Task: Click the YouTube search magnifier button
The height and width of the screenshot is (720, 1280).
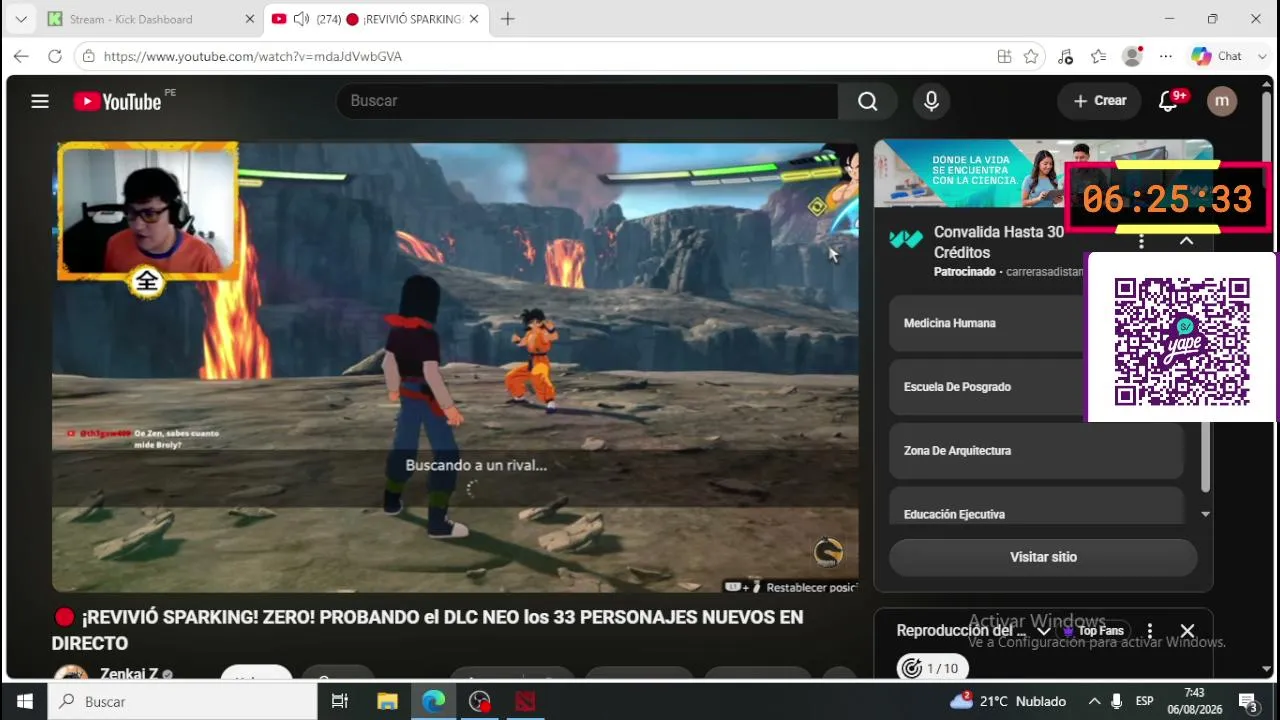Action: 868,101
